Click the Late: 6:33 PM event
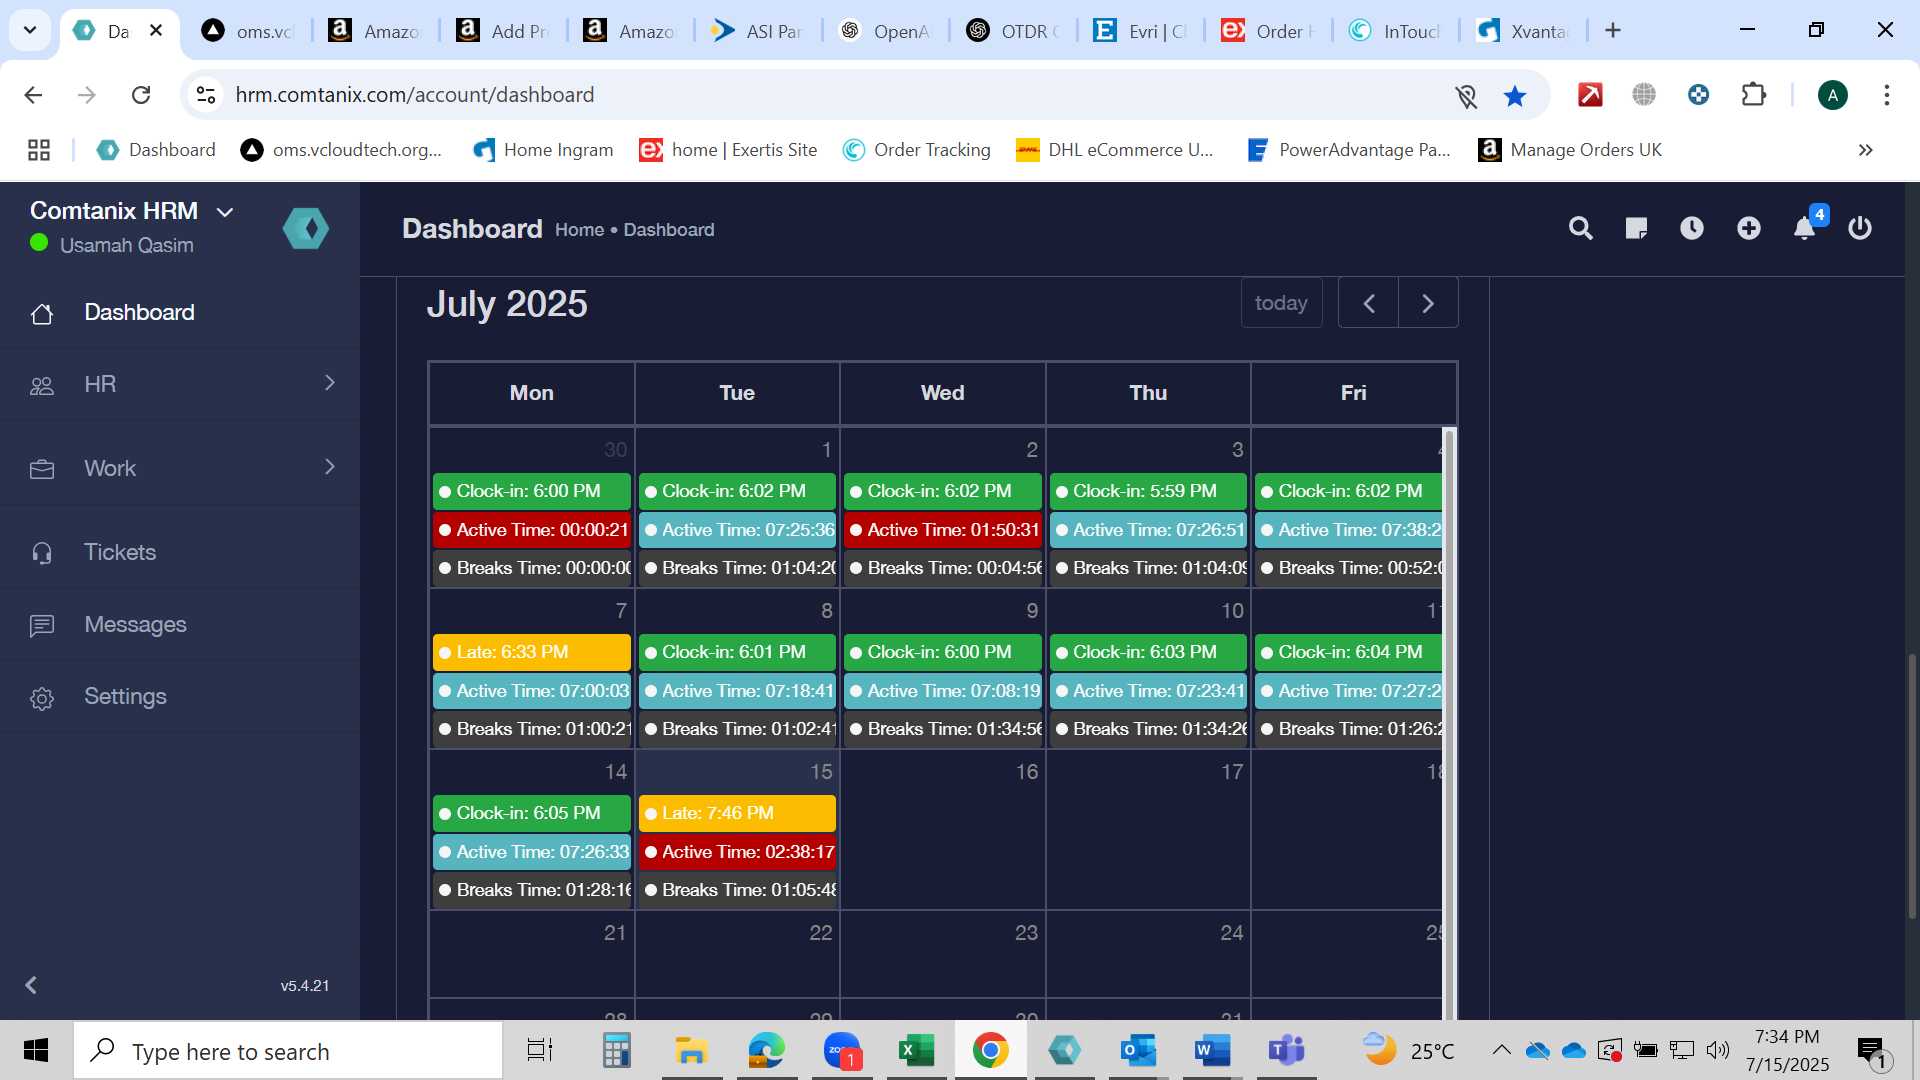1920x1080 pixels. pyautogui.click(x=532, y=652)
